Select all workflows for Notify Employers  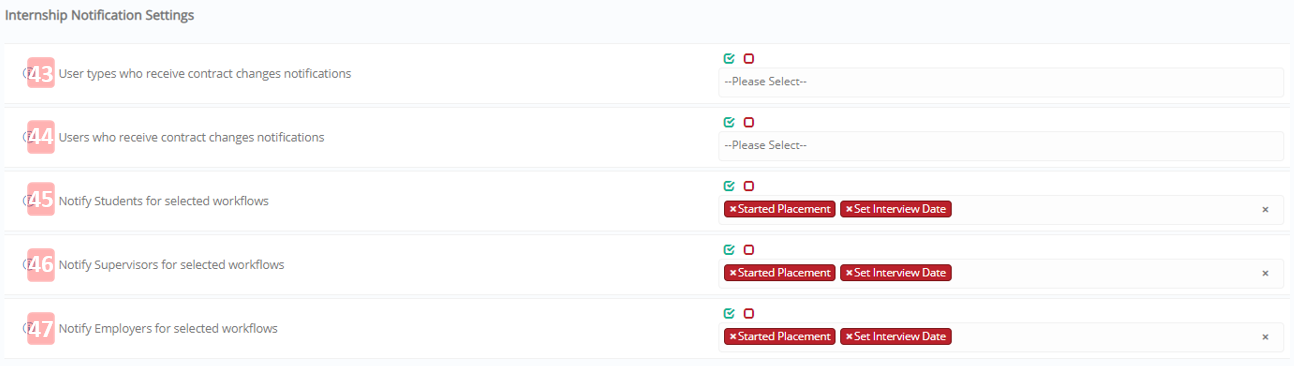click(x=729, y=314)
